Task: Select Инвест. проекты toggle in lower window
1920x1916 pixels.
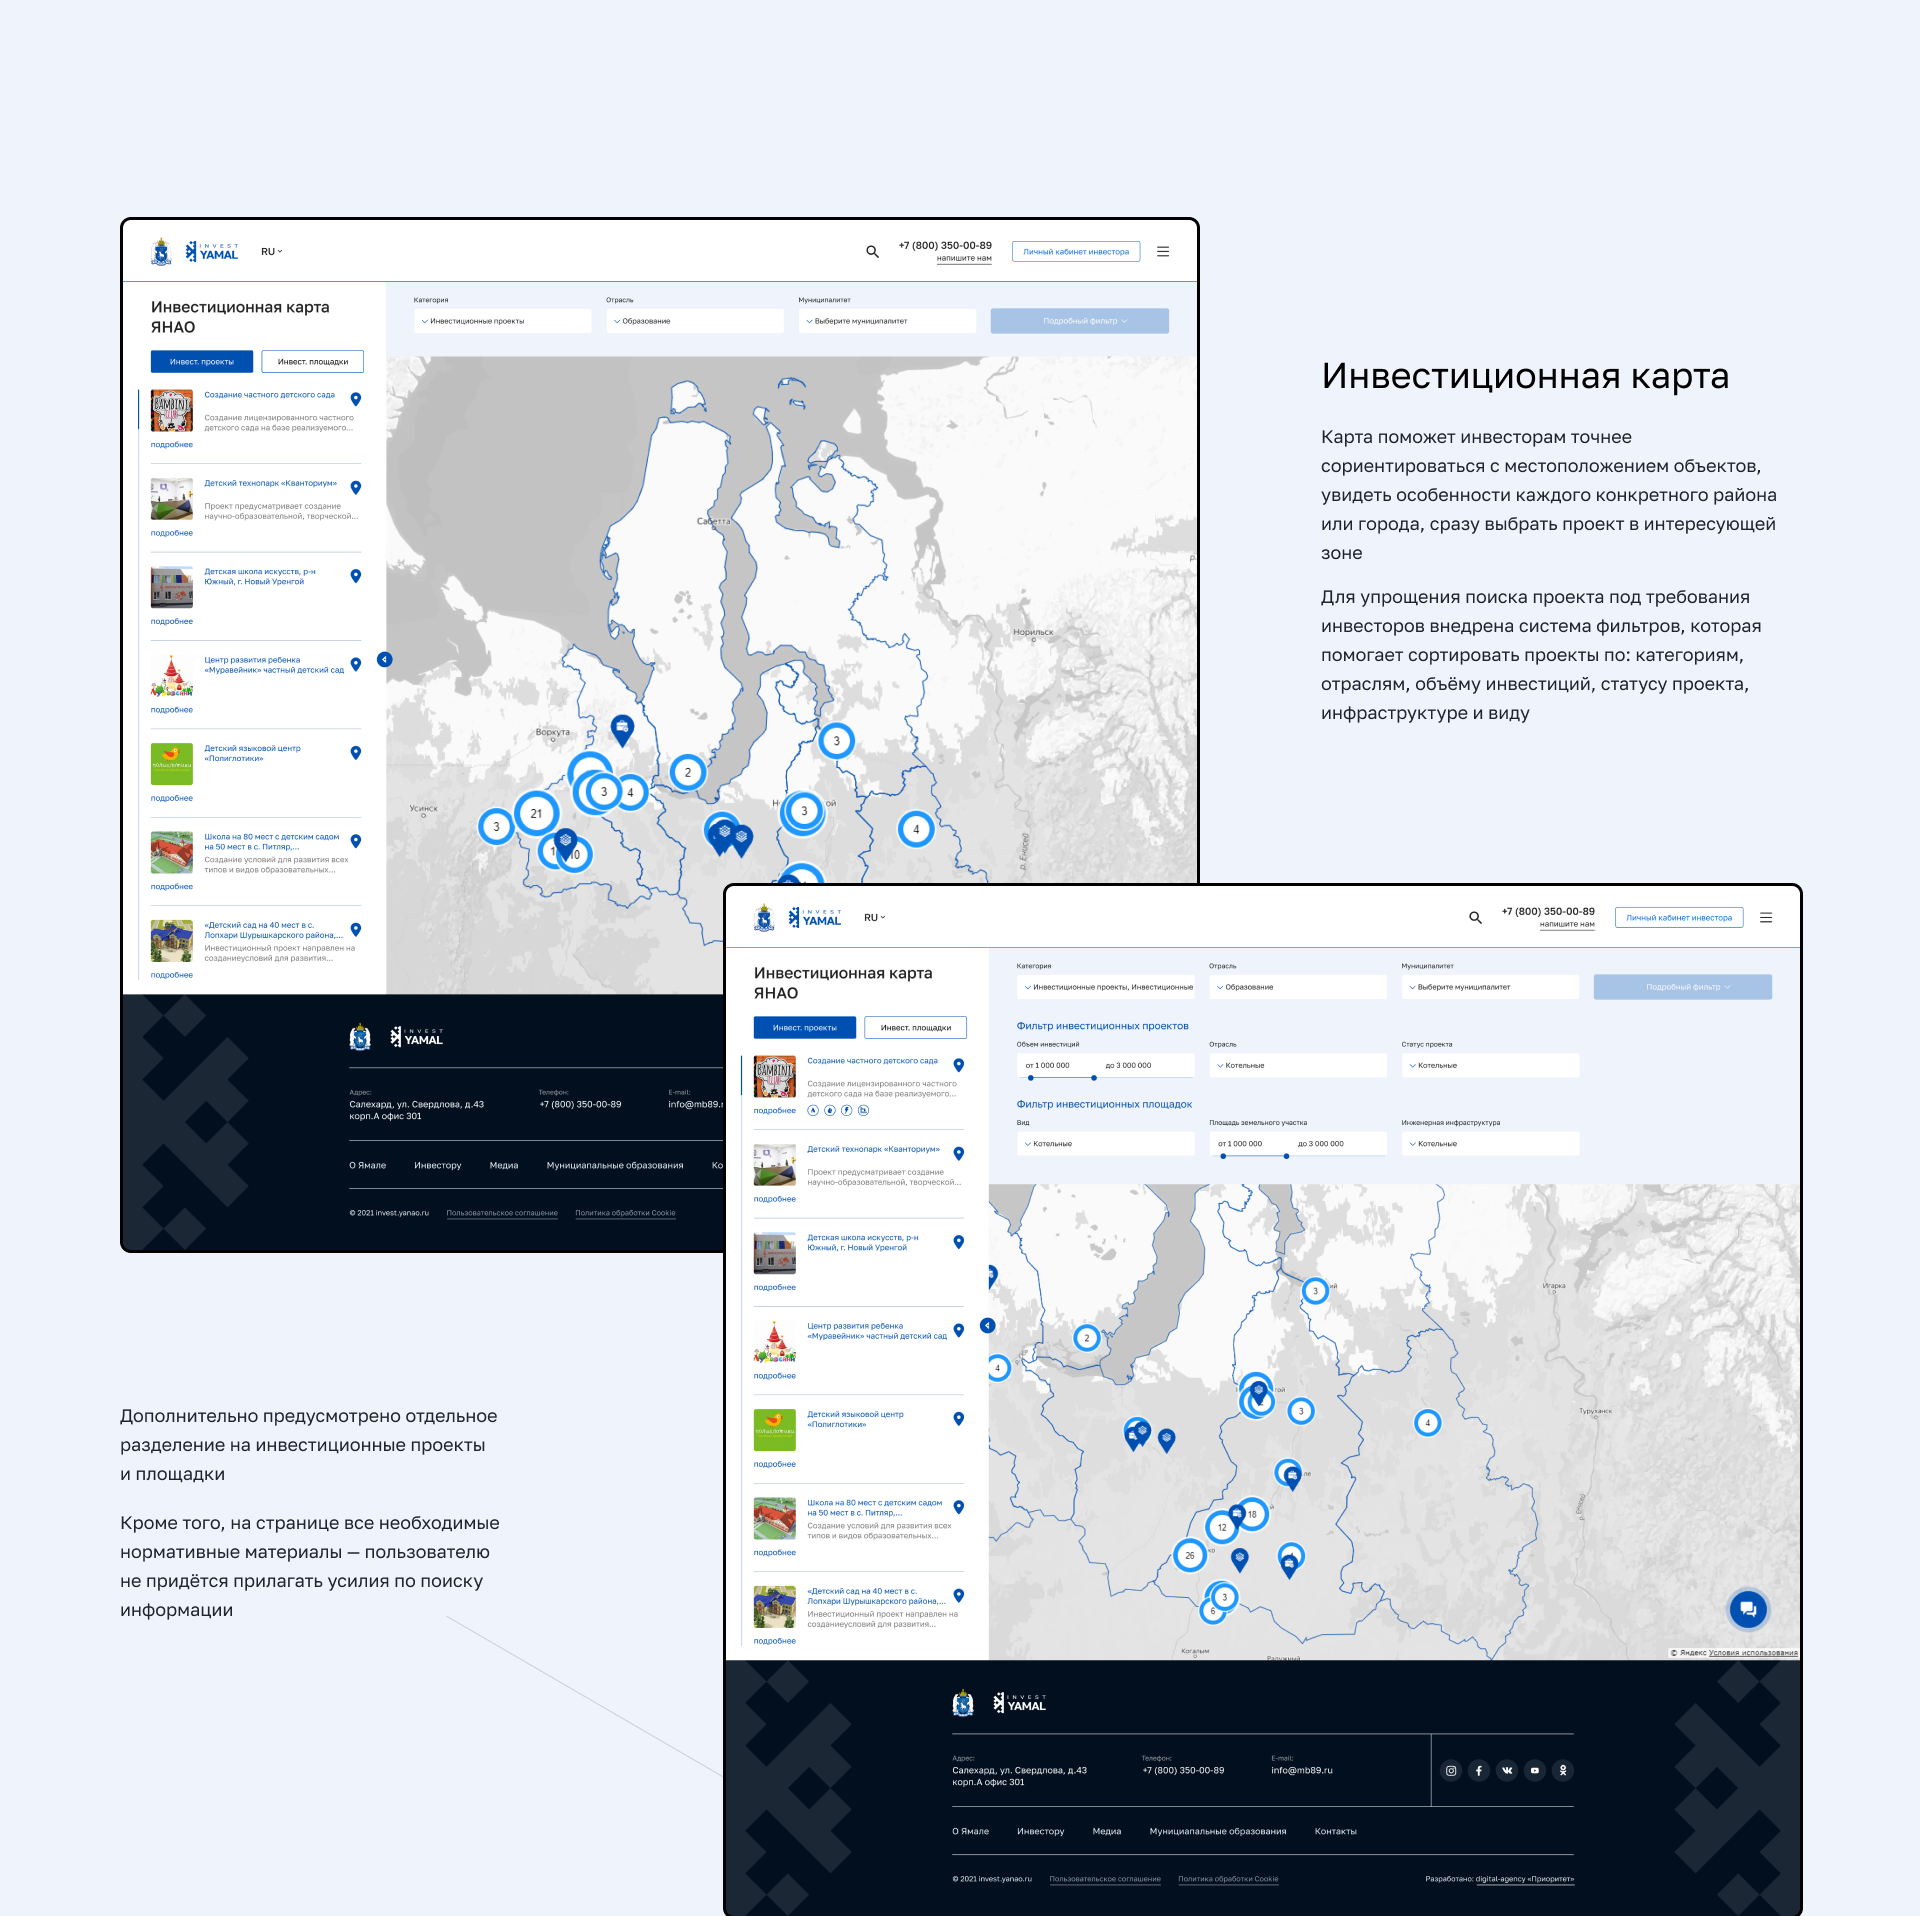Action: click(804, 1028)
